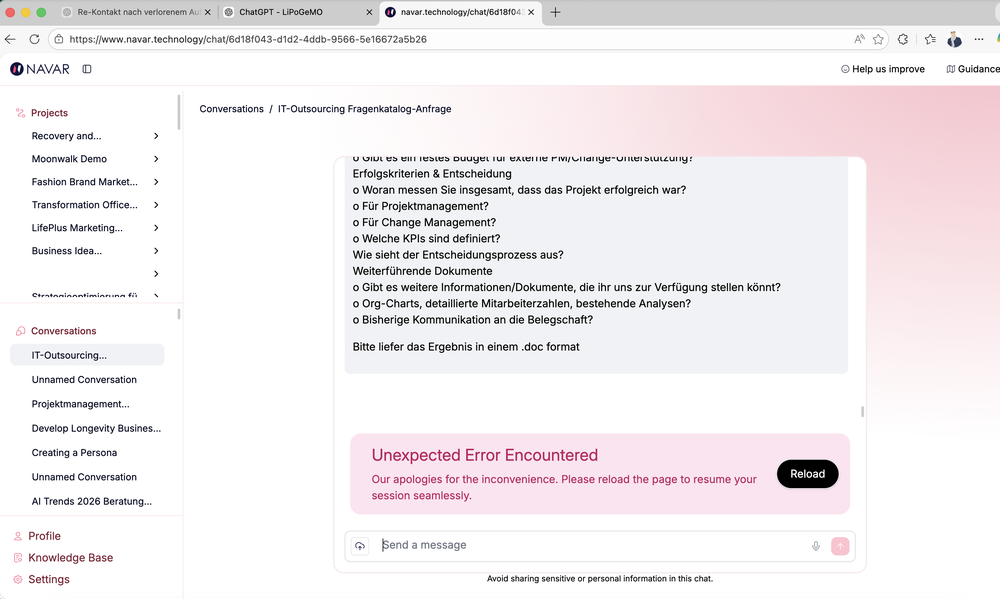The height and width of the screenshot is (599, 1000).
Task: Expand the LifePlus Marketing project chevron
Action: [x=156, y=228]
